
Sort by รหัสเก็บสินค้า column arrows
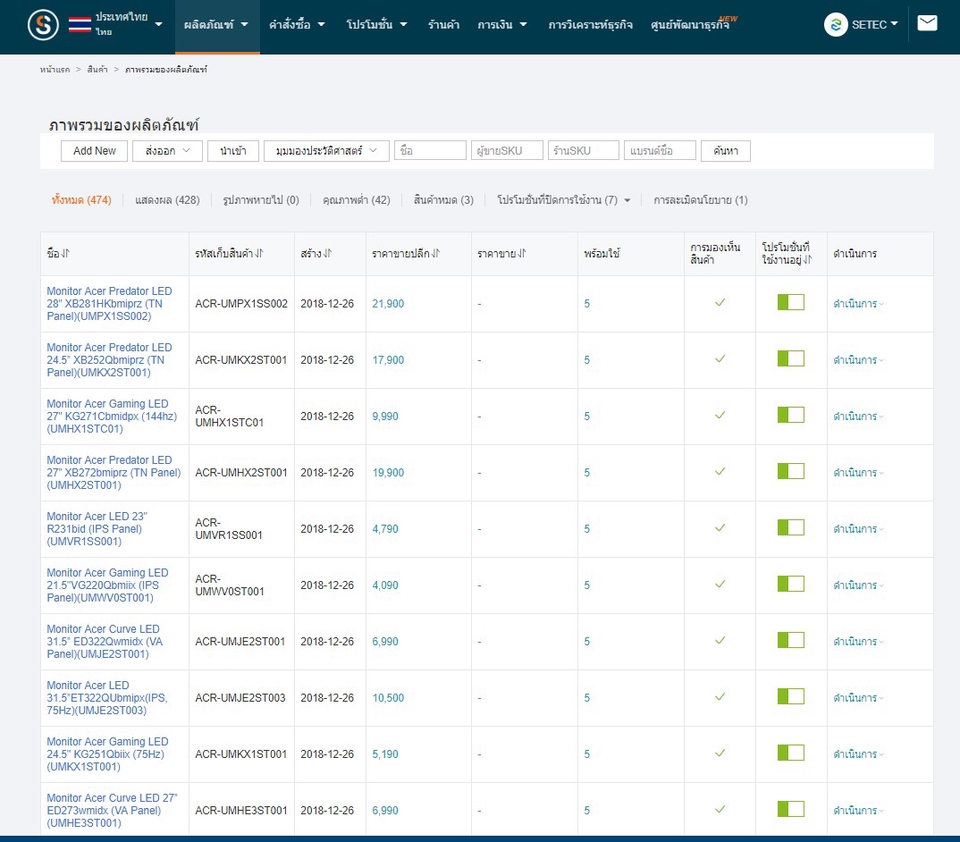(x=259, y=254)
